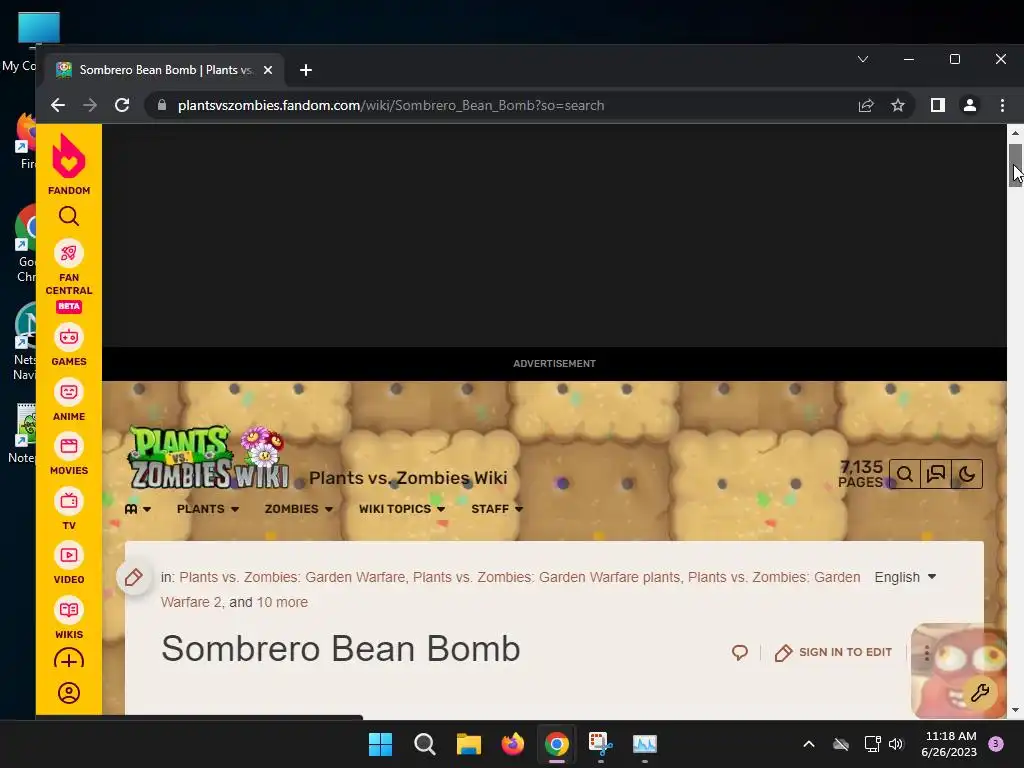This screenshot has height=768, width=1024.
Task: Open the wiki discussions icon
Action: 936,474
